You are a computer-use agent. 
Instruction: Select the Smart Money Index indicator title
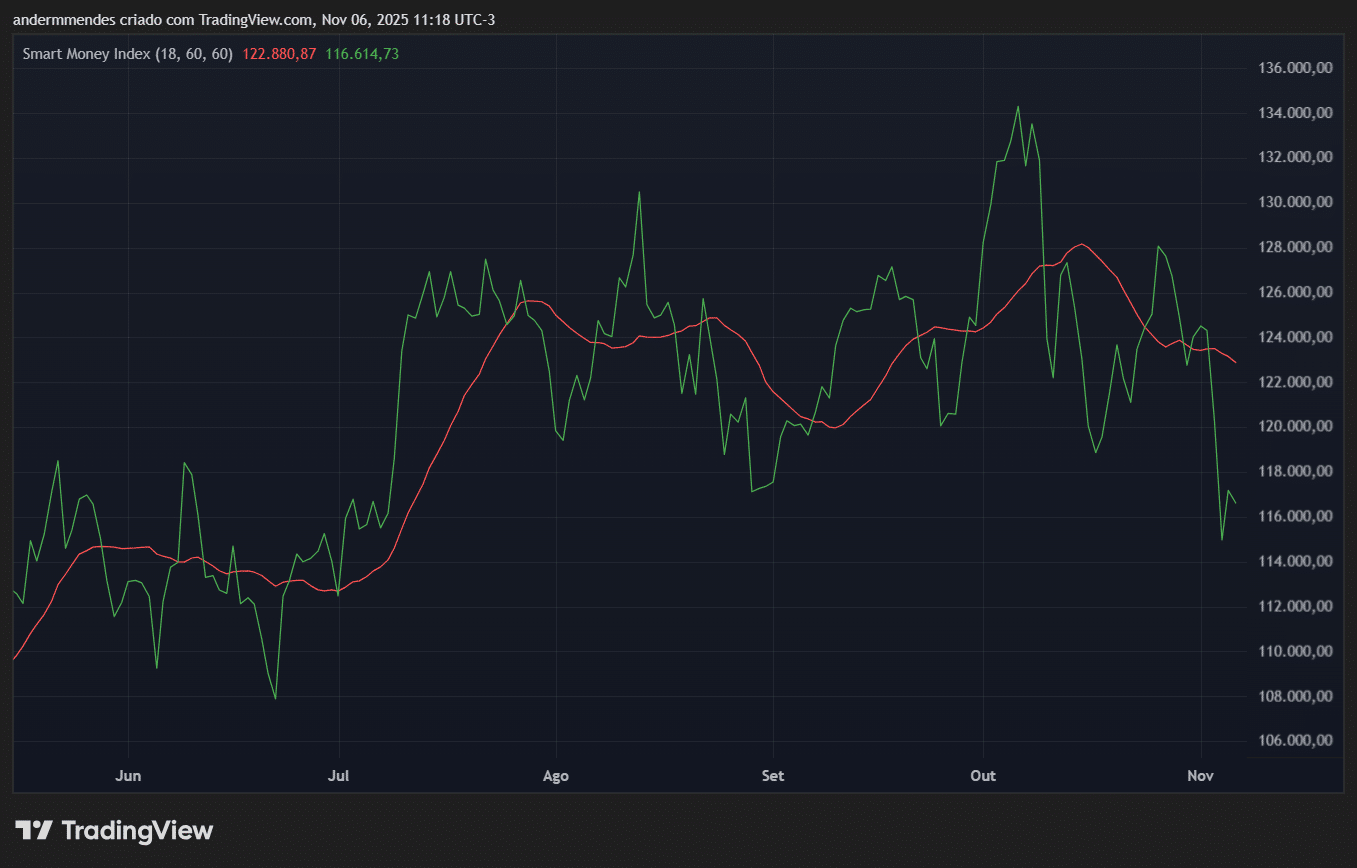pos(127,54)
